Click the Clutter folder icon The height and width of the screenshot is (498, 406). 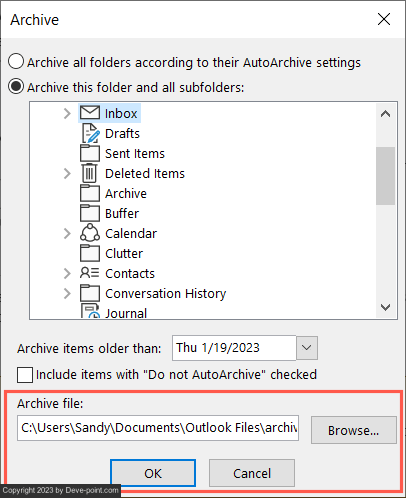click(90, 253)
